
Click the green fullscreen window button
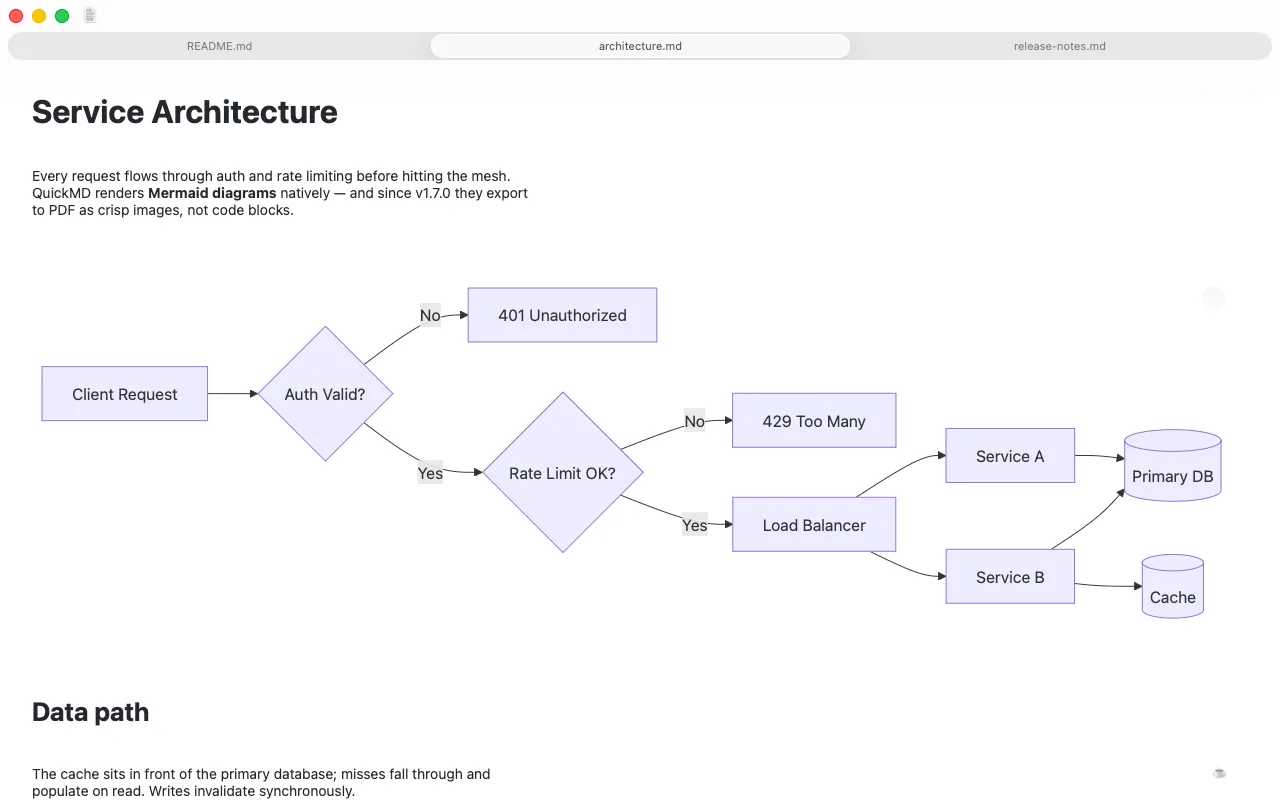tap(62, 16)
